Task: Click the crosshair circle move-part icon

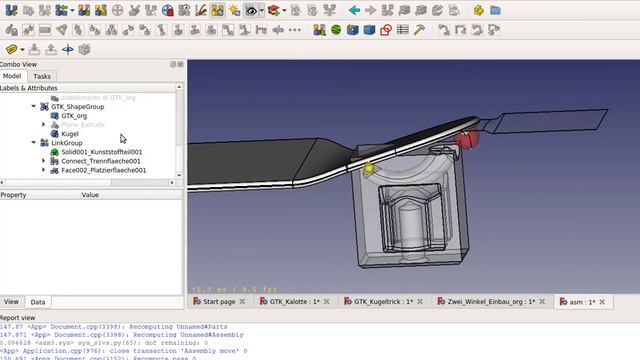Action: 118,10
